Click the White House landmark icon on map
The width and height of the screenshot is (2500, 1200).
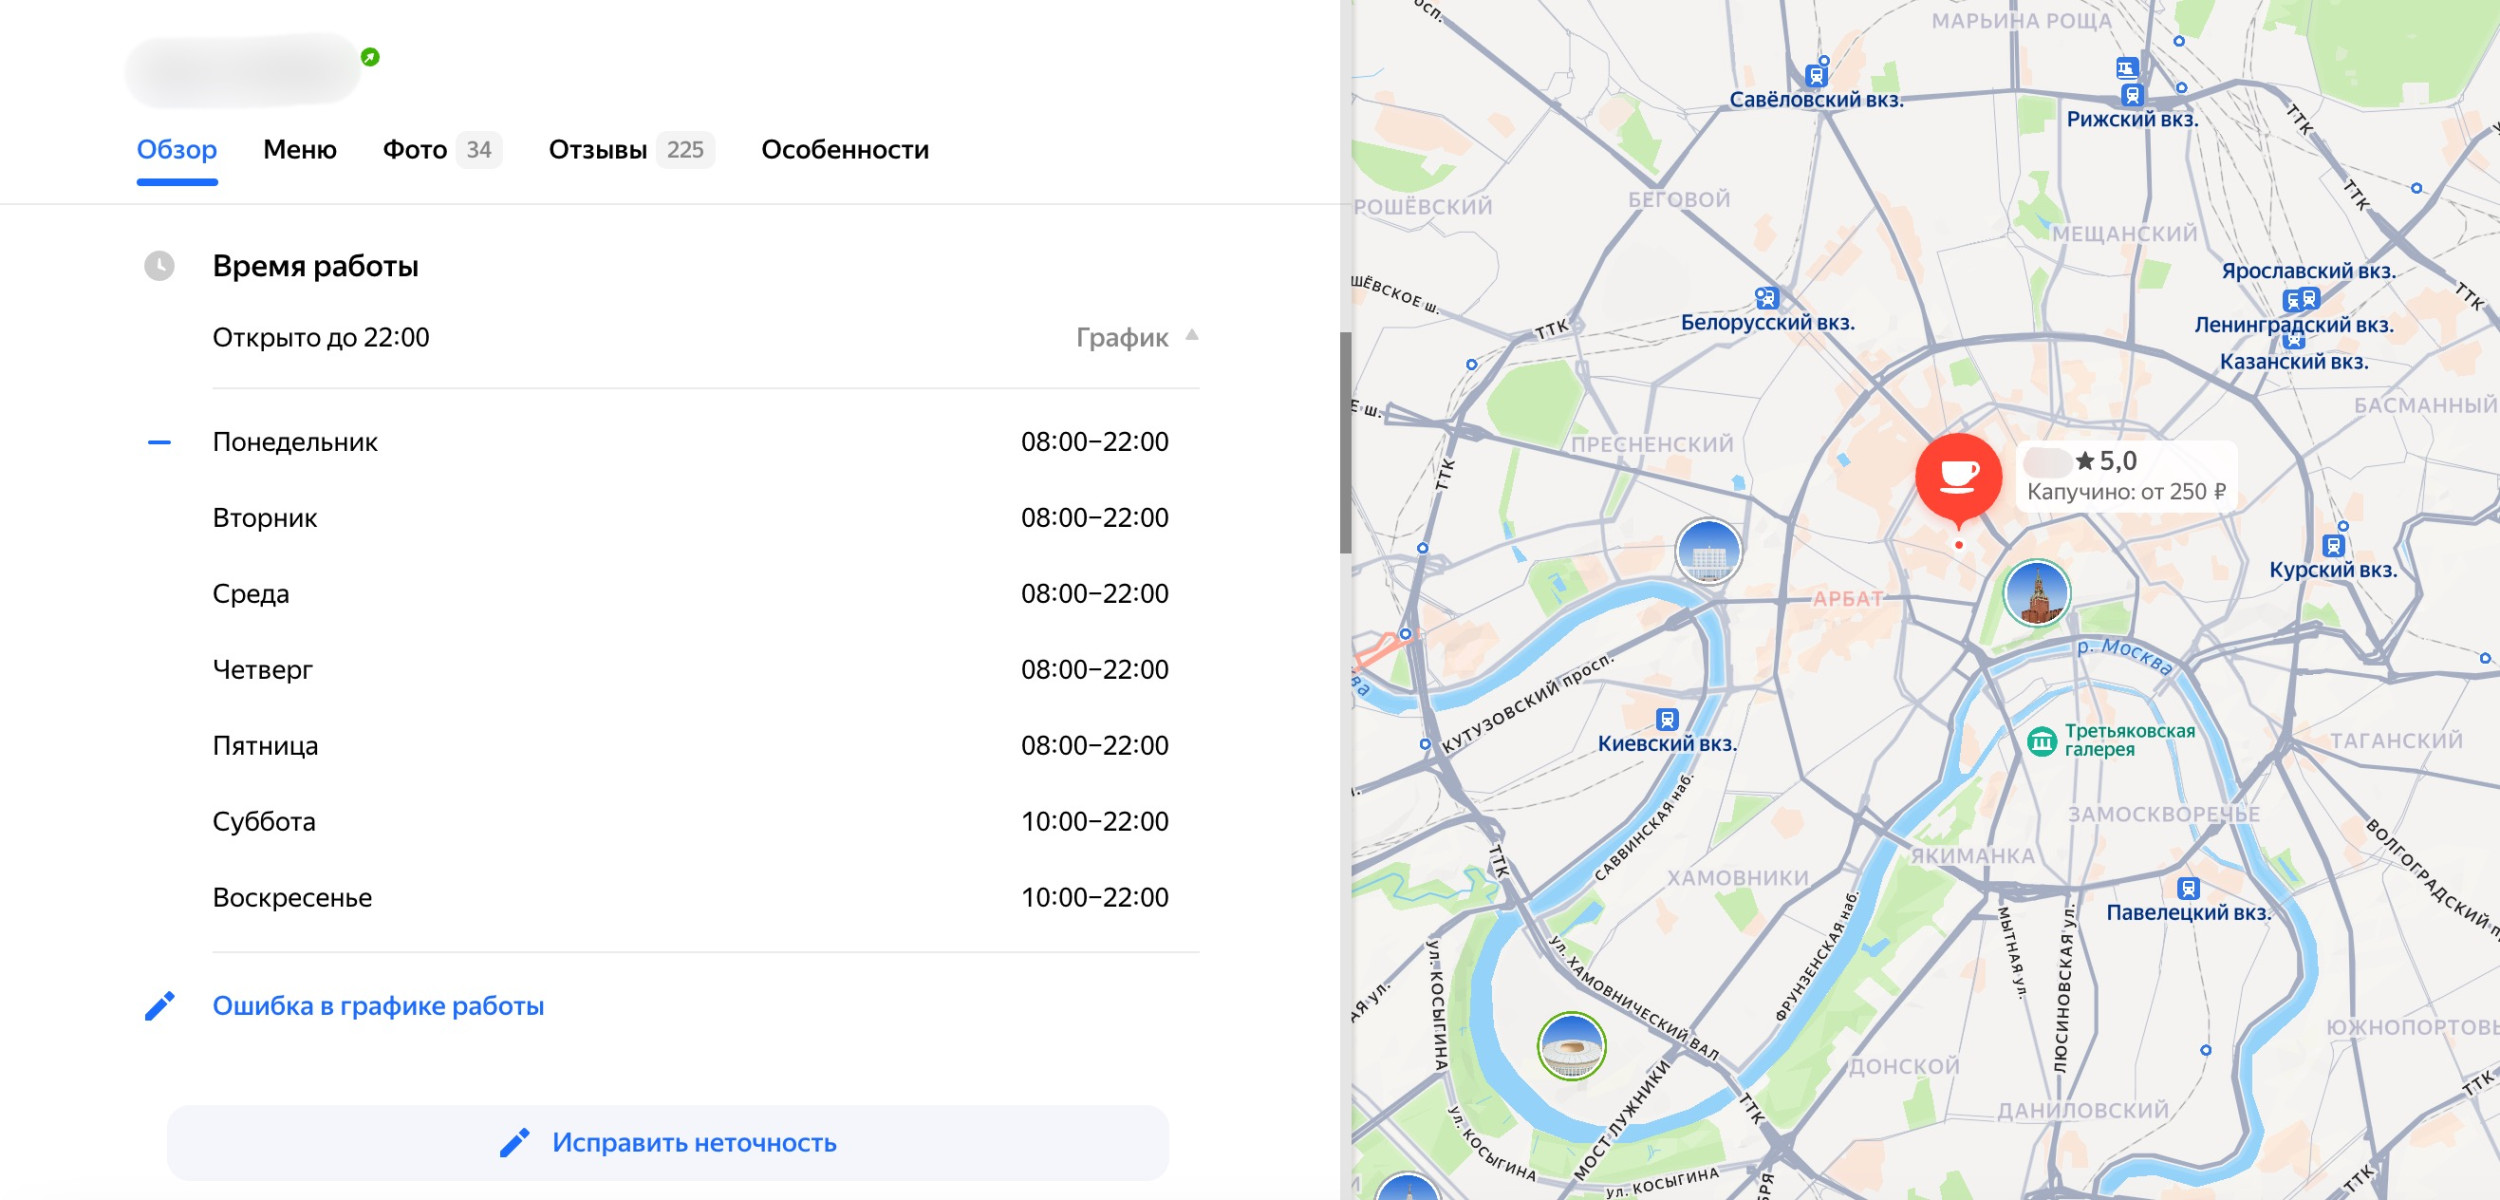point(1708,551)
